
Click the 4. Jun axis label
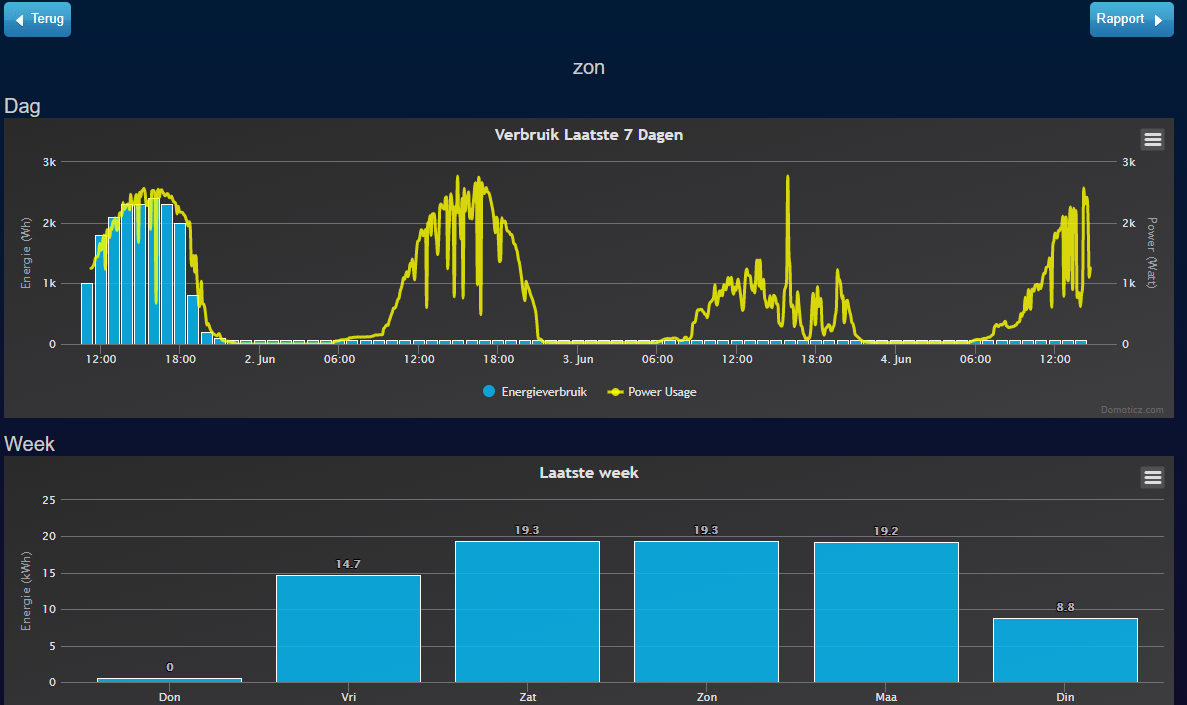896,359
